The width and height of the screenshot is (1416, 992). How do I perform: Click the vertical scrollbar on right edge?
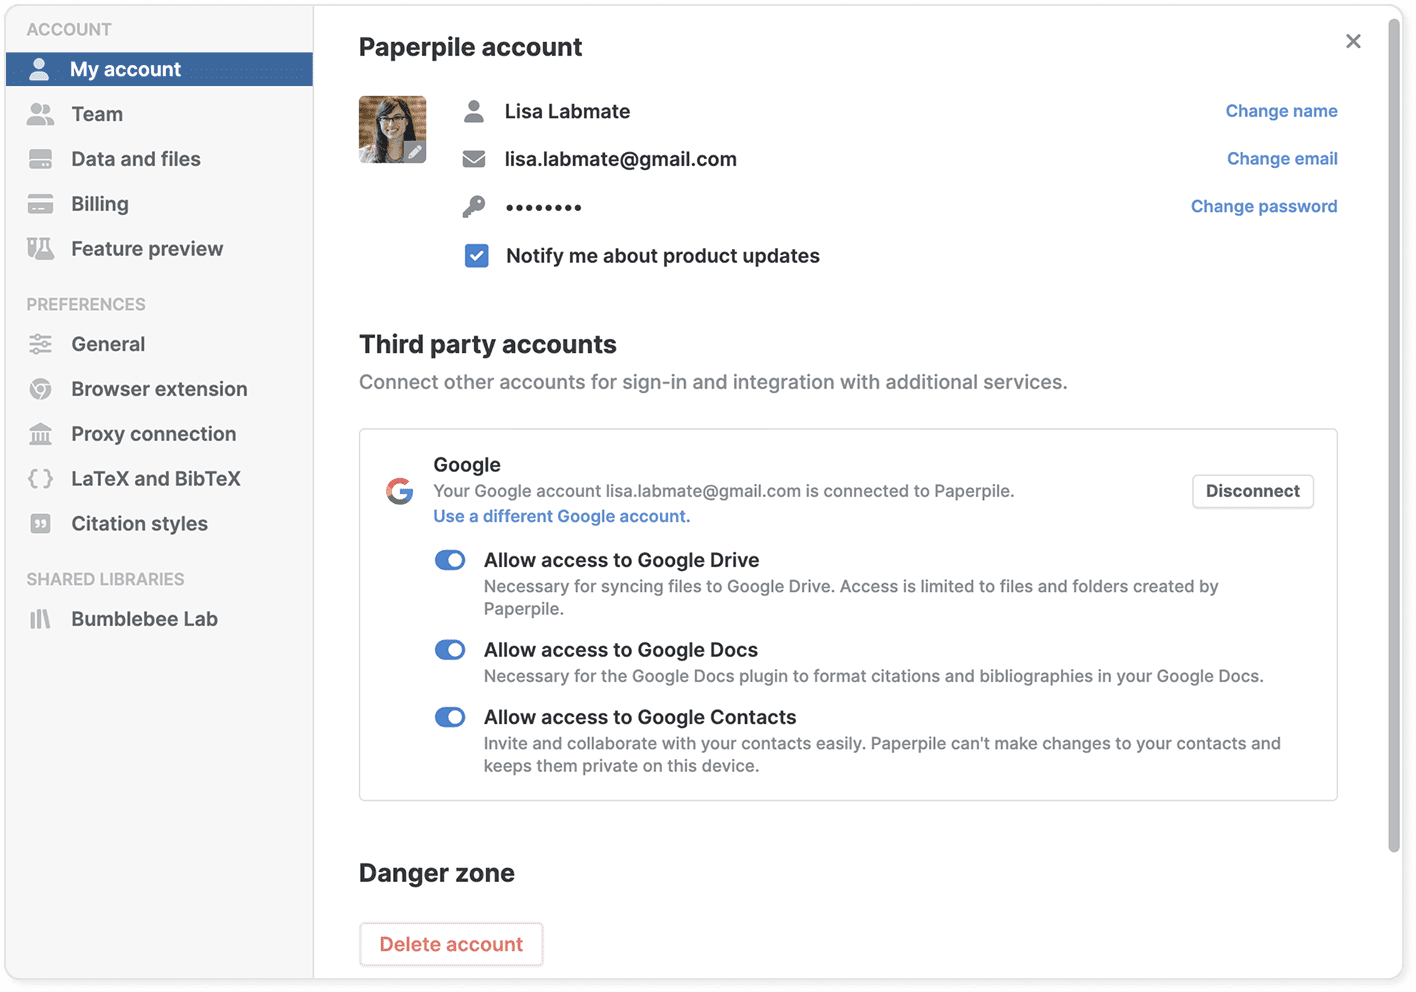[x=1394, y=430]
